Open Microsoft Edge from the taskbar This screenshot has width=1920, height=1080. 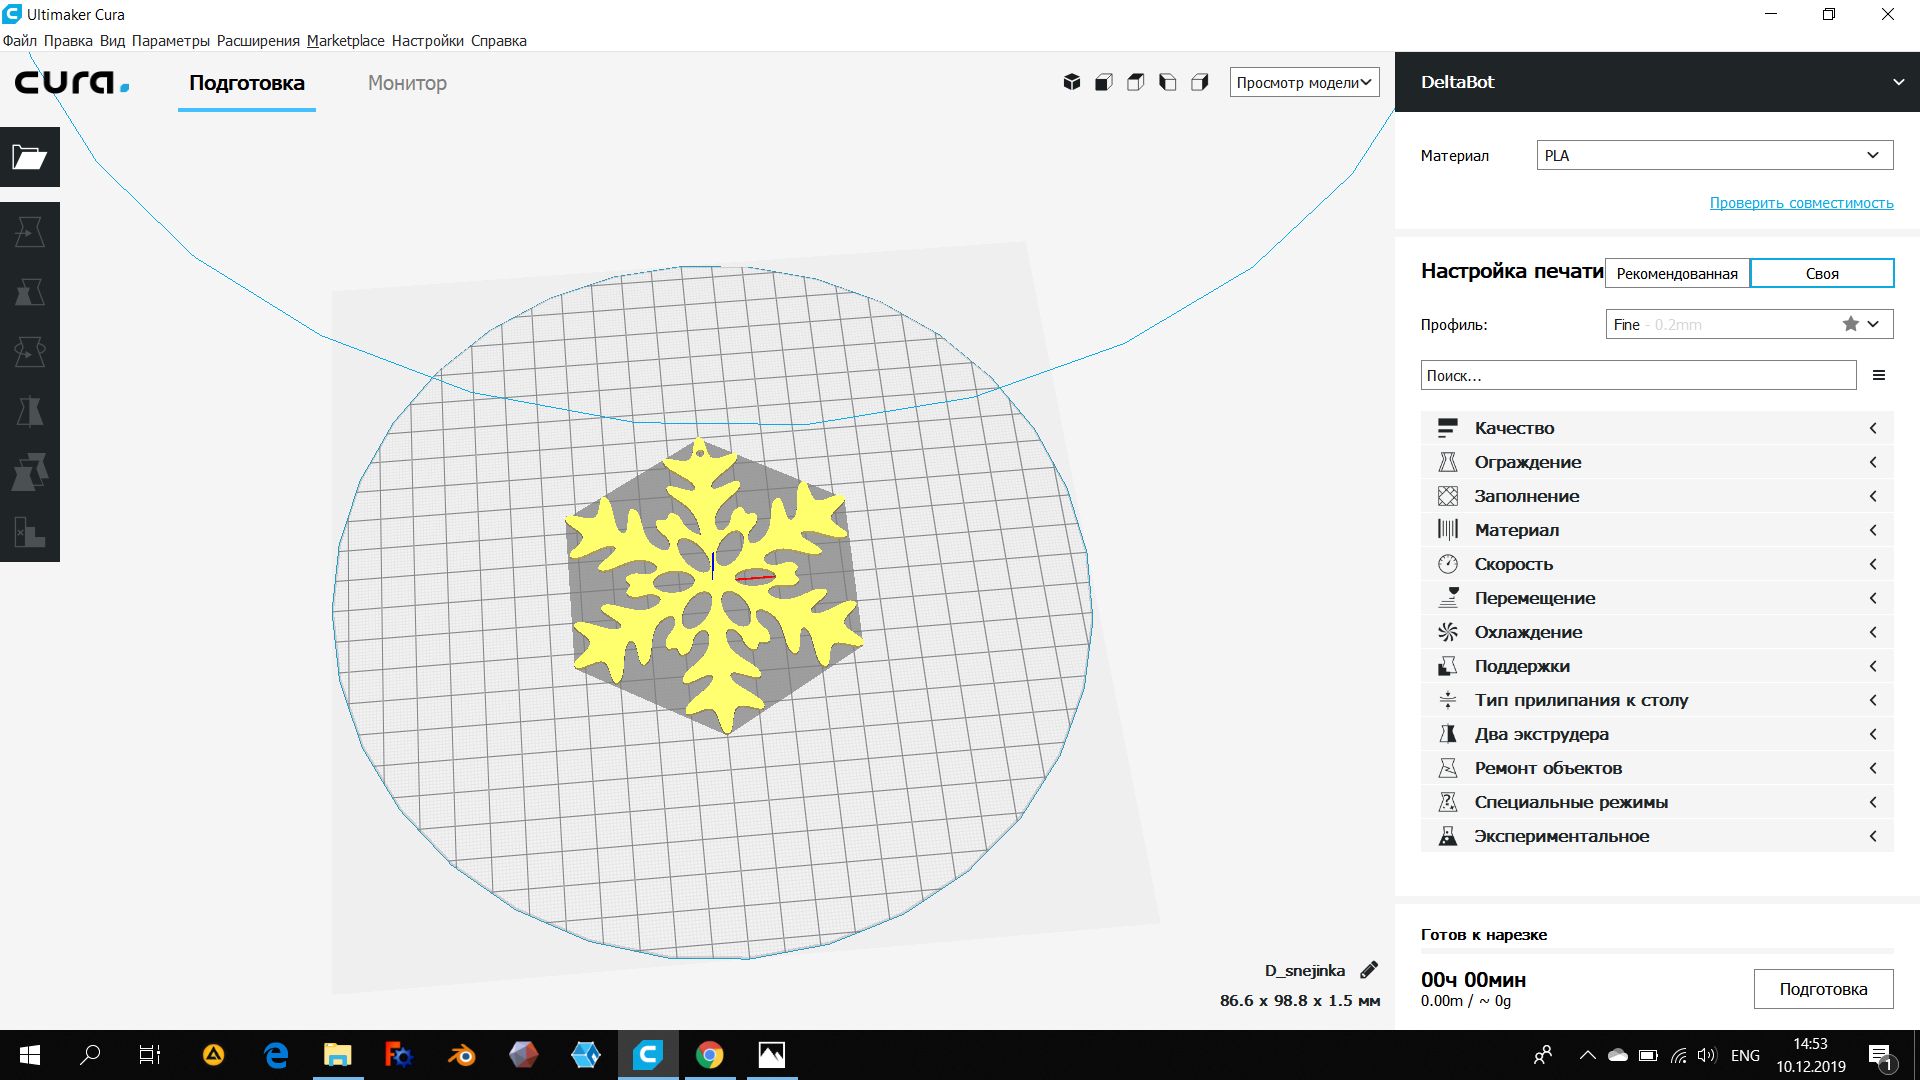click(x=275, y=1055)
